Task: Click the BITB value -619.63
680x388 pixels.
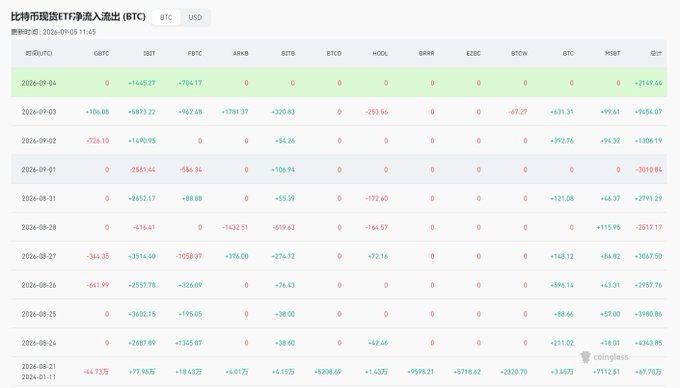Action: [284, 227]
